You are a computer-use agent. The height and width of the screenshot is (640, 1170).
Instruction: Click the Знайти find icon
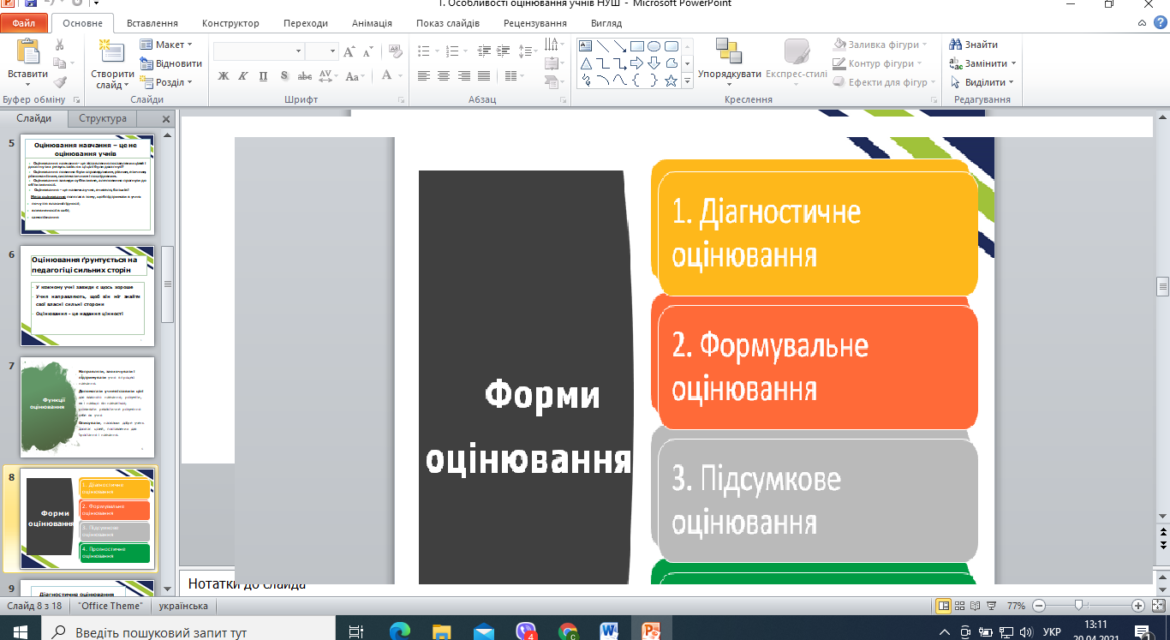955,44
